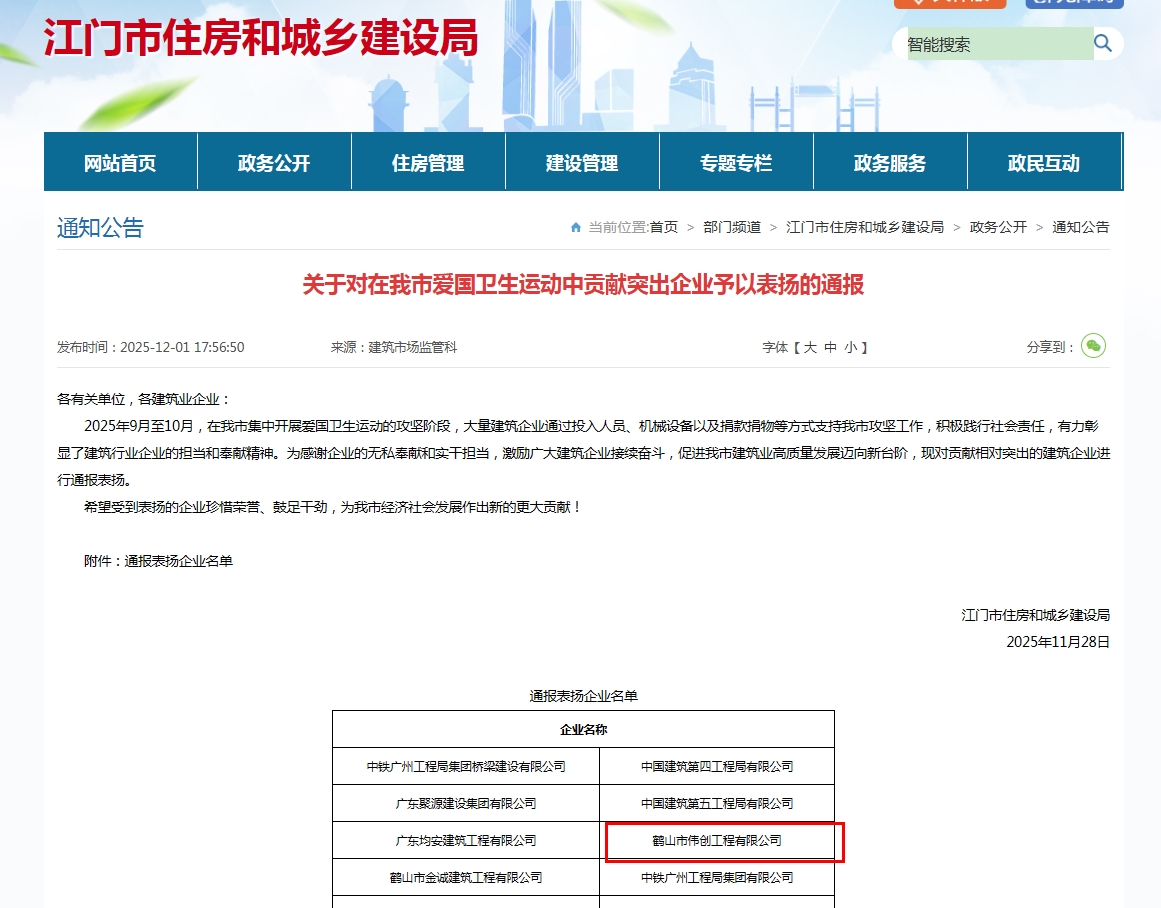Screen dimensions: 1161x908
Task: Set font size to 中 (medium)
Action: (x=830, y=348)
